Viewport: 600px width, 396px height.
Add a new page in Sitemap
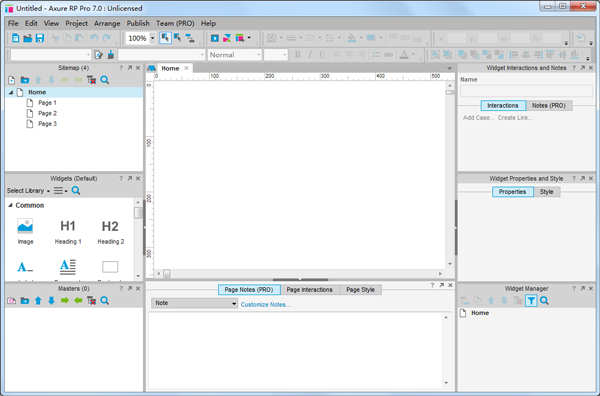click(11, 80)
